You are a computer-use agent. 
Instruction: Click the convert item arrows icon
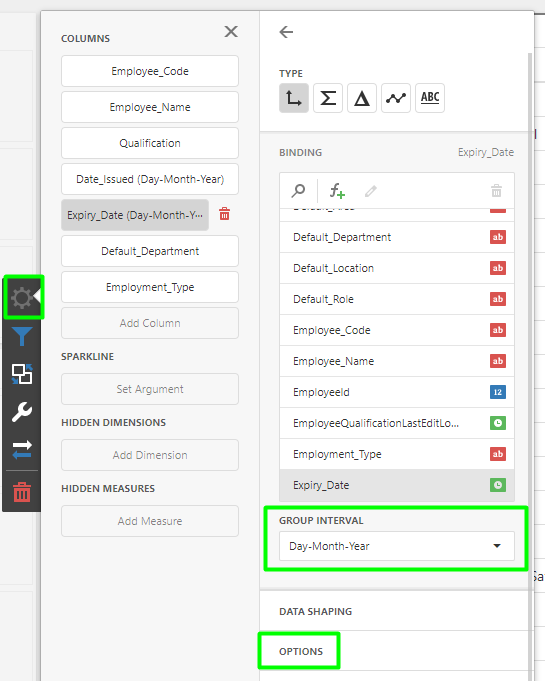click(x=22, y=450)
